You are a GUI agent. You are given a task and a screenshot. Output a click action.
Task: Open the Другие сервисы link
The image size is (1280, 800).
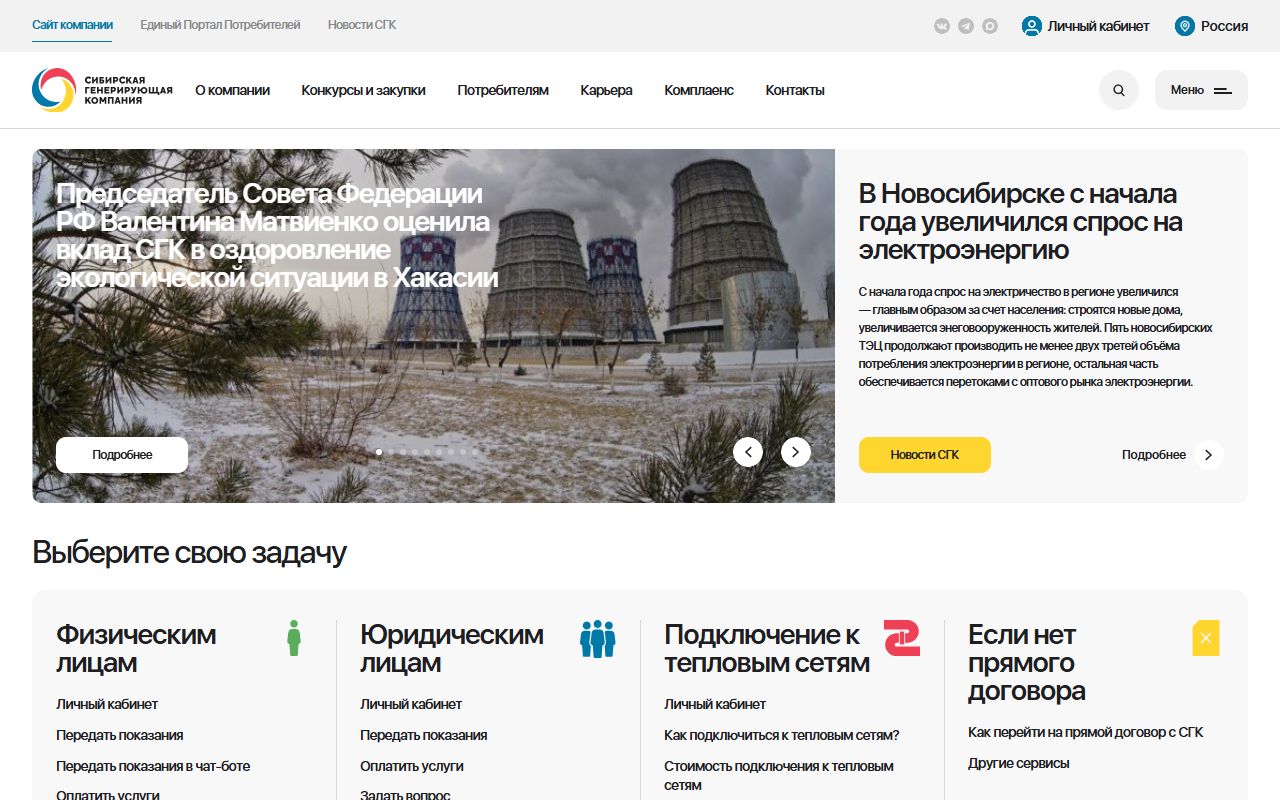coord(1019,763)
